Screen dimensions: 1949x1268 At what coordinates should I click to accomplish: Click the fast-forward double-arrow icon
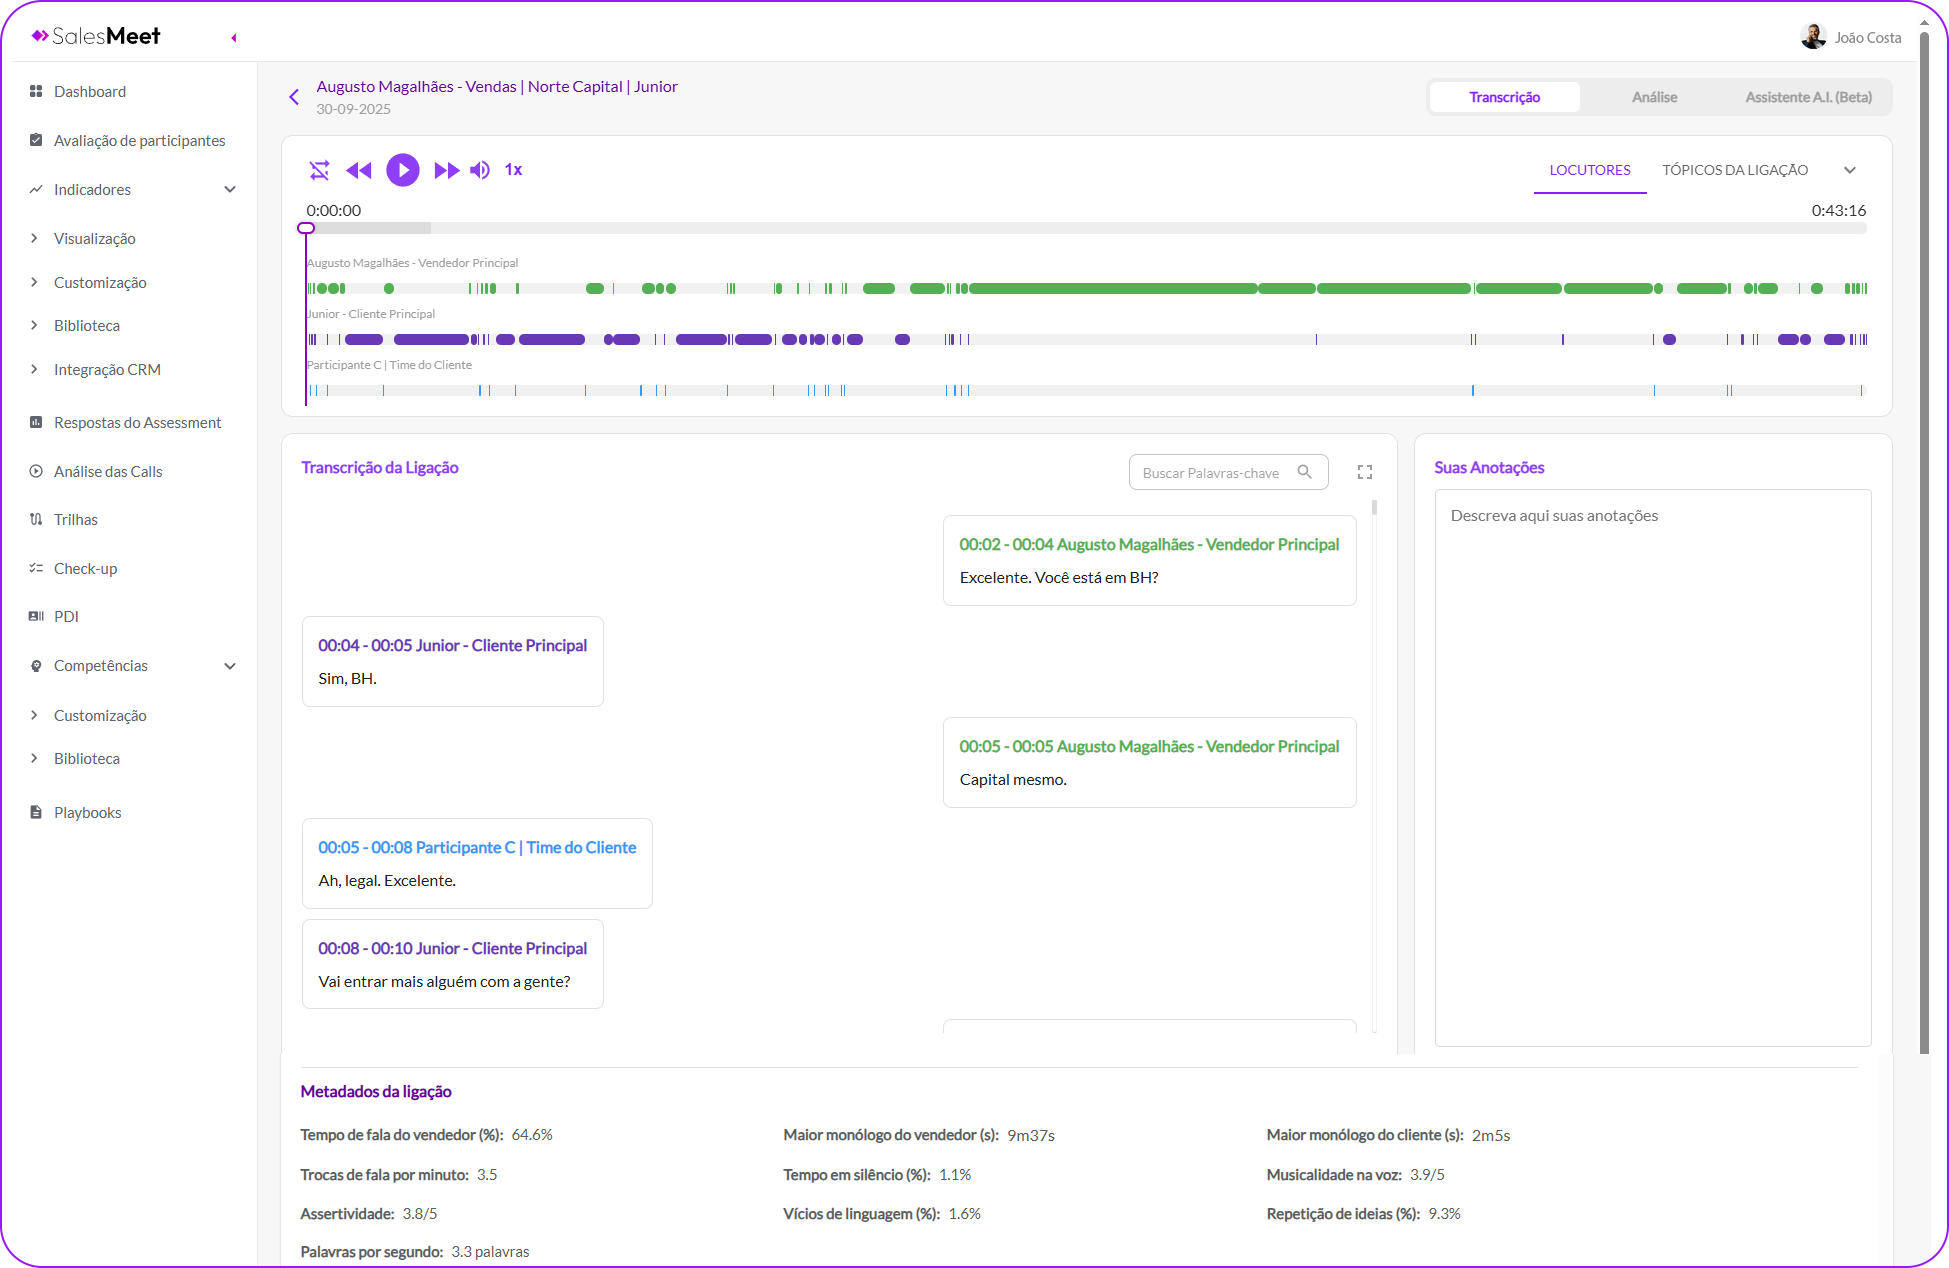[446, 170]
